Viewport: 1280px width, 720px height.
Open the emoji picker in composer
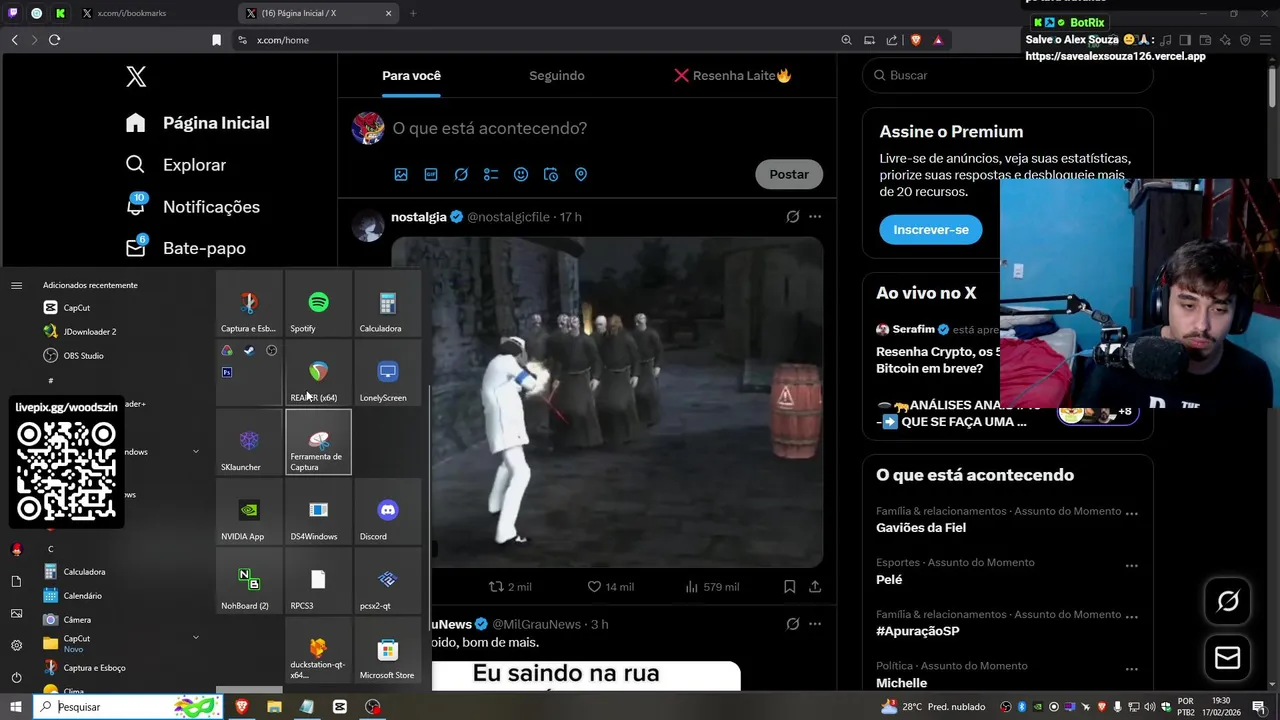click(521, 174)
